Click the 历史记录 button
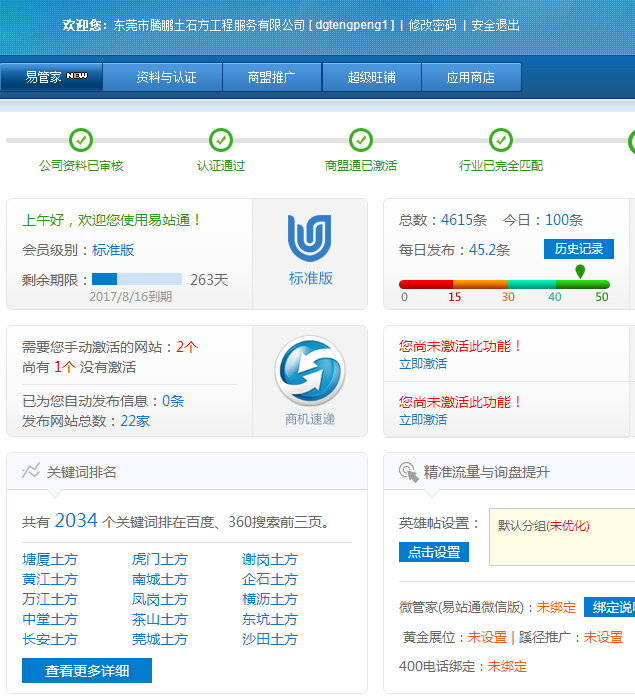This screenshot has width=635, height=698. [x=578, y=249]
